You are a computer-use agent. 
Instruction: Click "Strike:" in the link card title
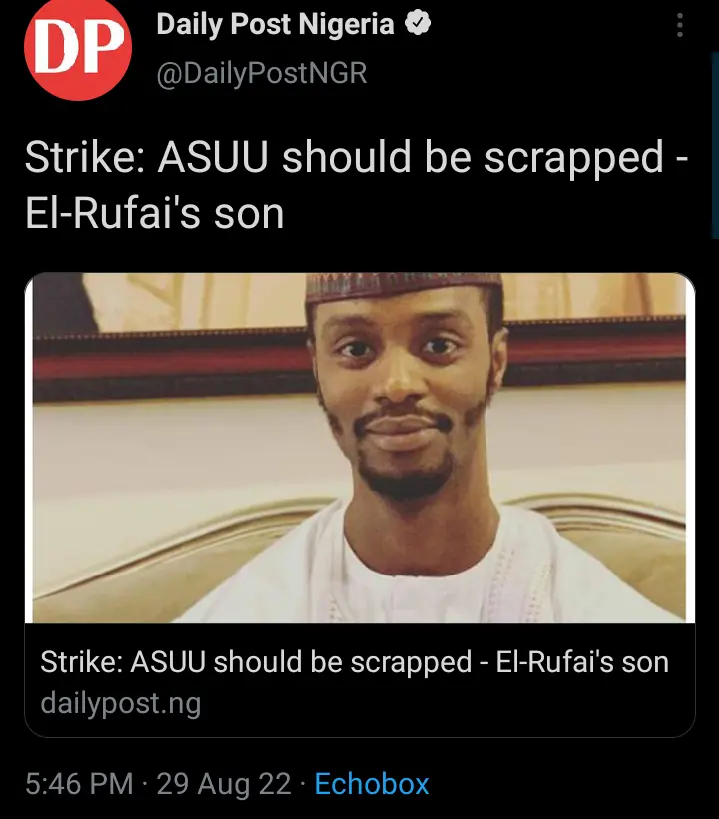pos(82,662)
